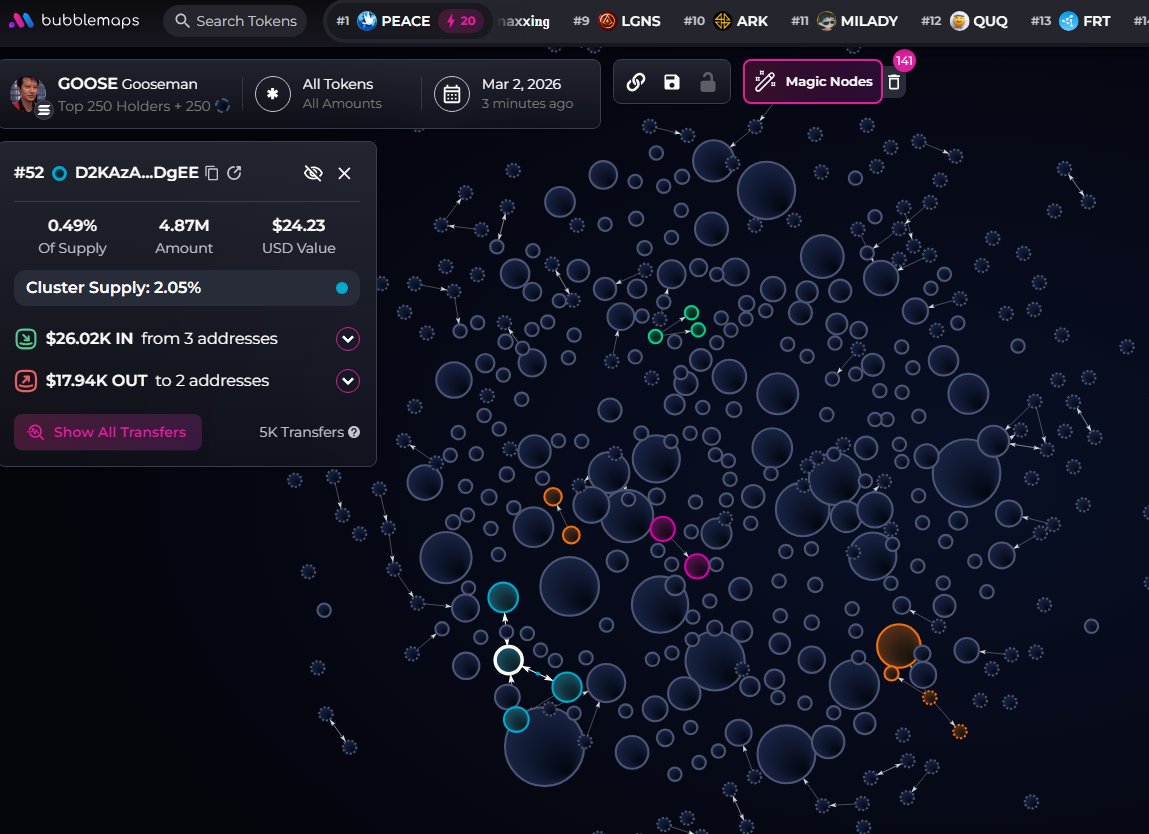Image resolution: width=1149 pixels, height=834 pixels.
Task: Save the current bubble map
Action: click(669, 81)
